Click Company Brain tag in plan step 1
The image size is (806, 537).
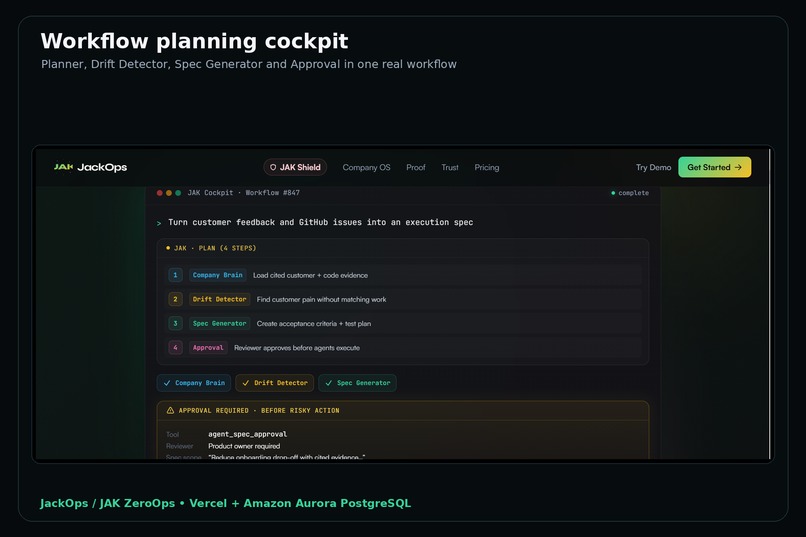tap(217, 275)
